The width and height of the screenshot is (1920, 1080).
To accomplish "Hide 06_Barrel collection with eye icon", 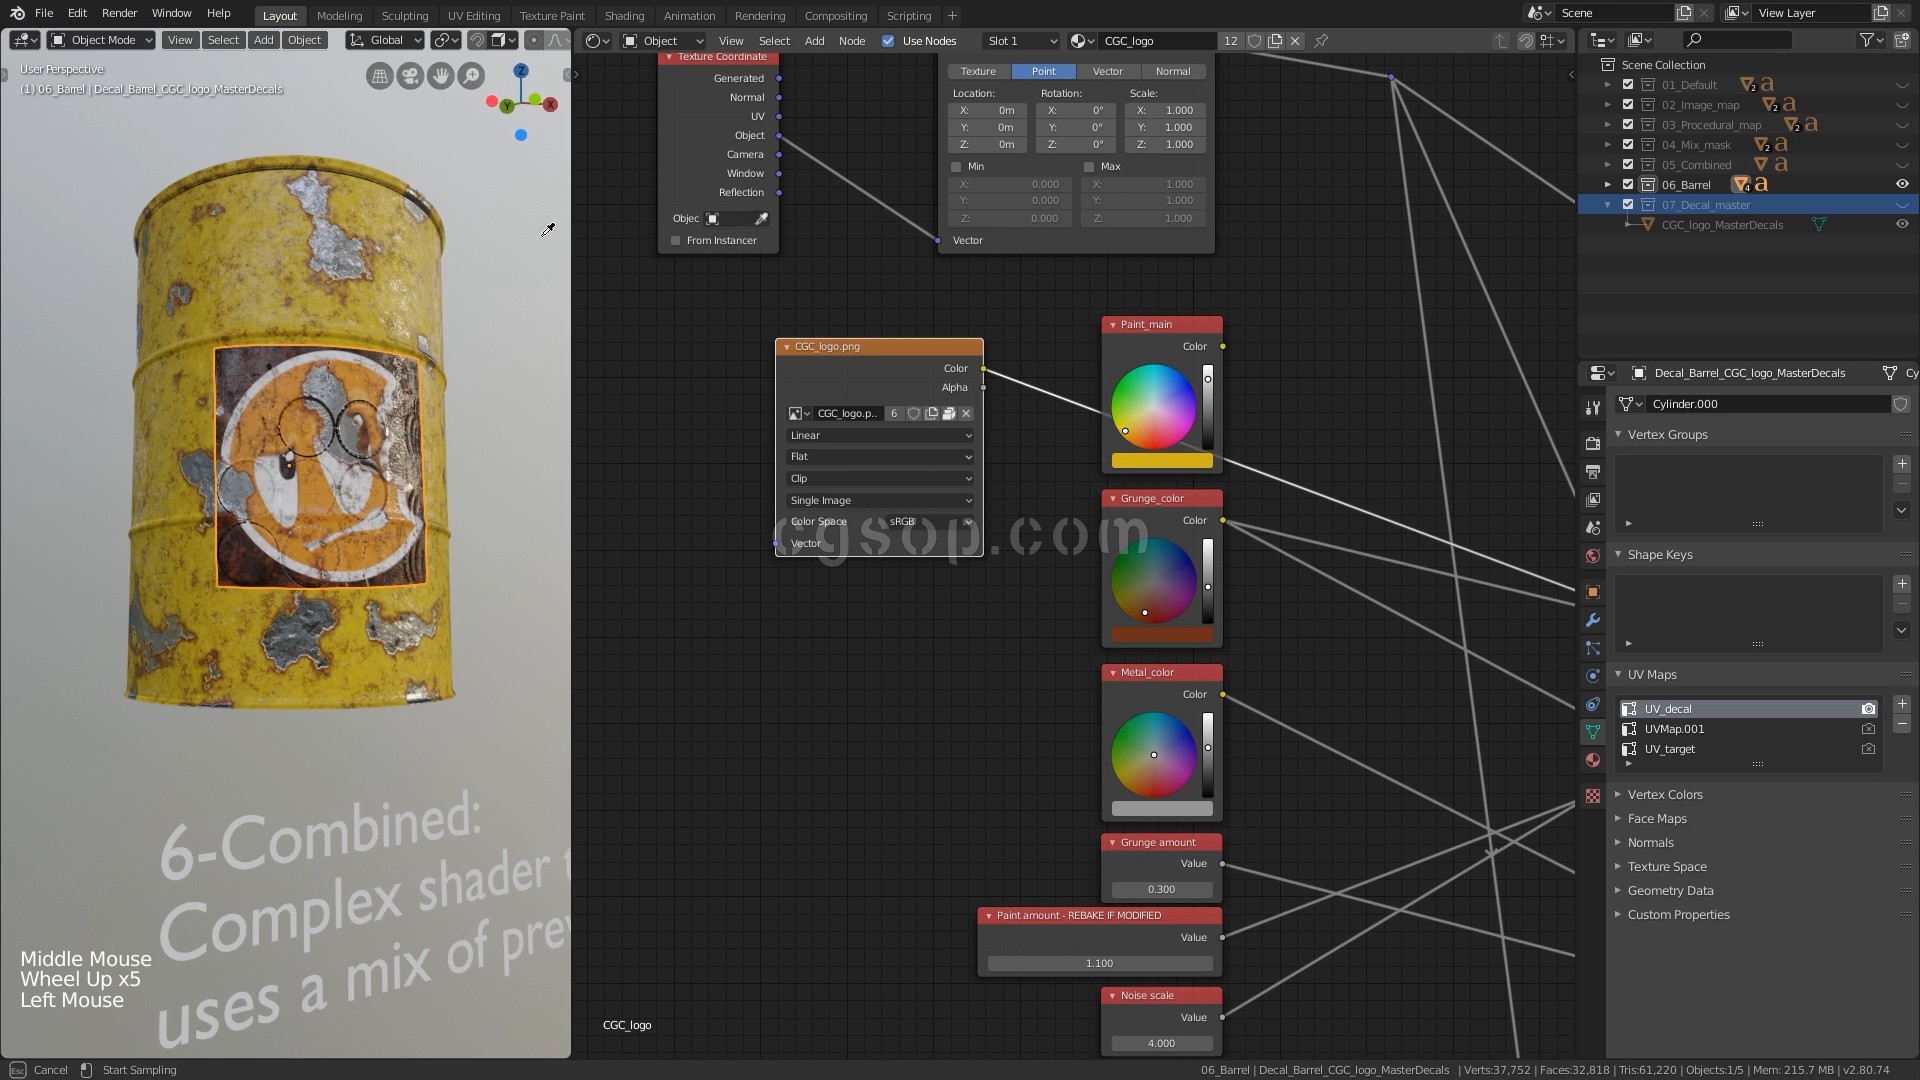I will (1902, 184).
